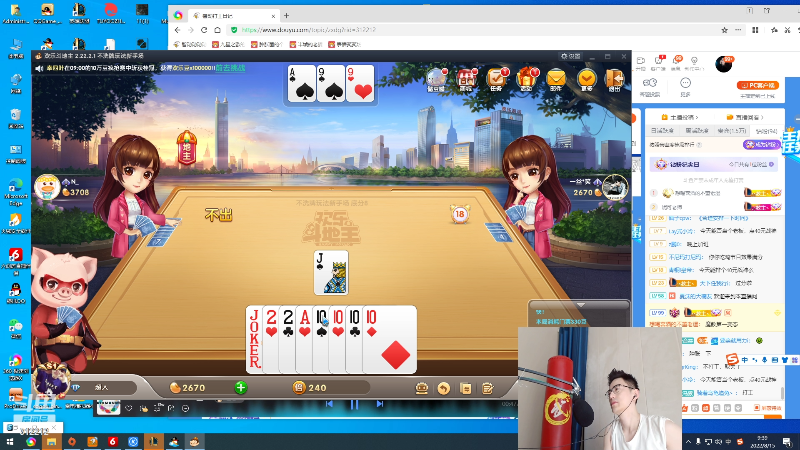Open the card record icon beside undo
Screen dimensions: 800x450
465,388
